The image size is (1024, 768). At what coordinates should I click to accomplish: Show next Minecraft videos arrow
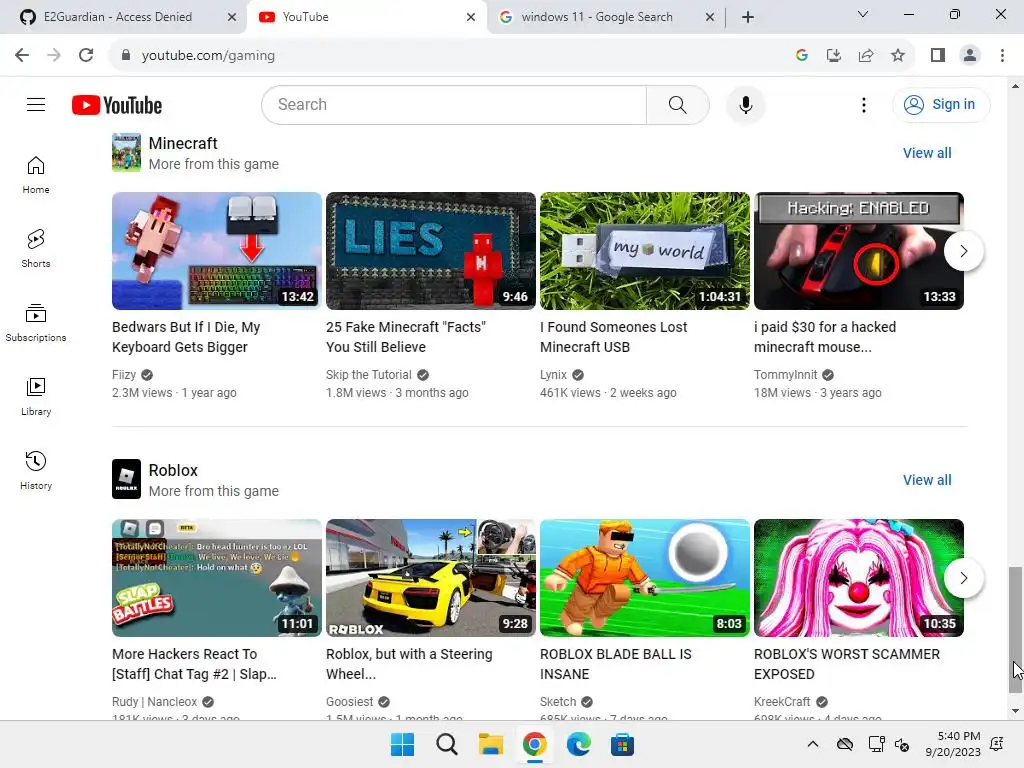click(963, 251)
